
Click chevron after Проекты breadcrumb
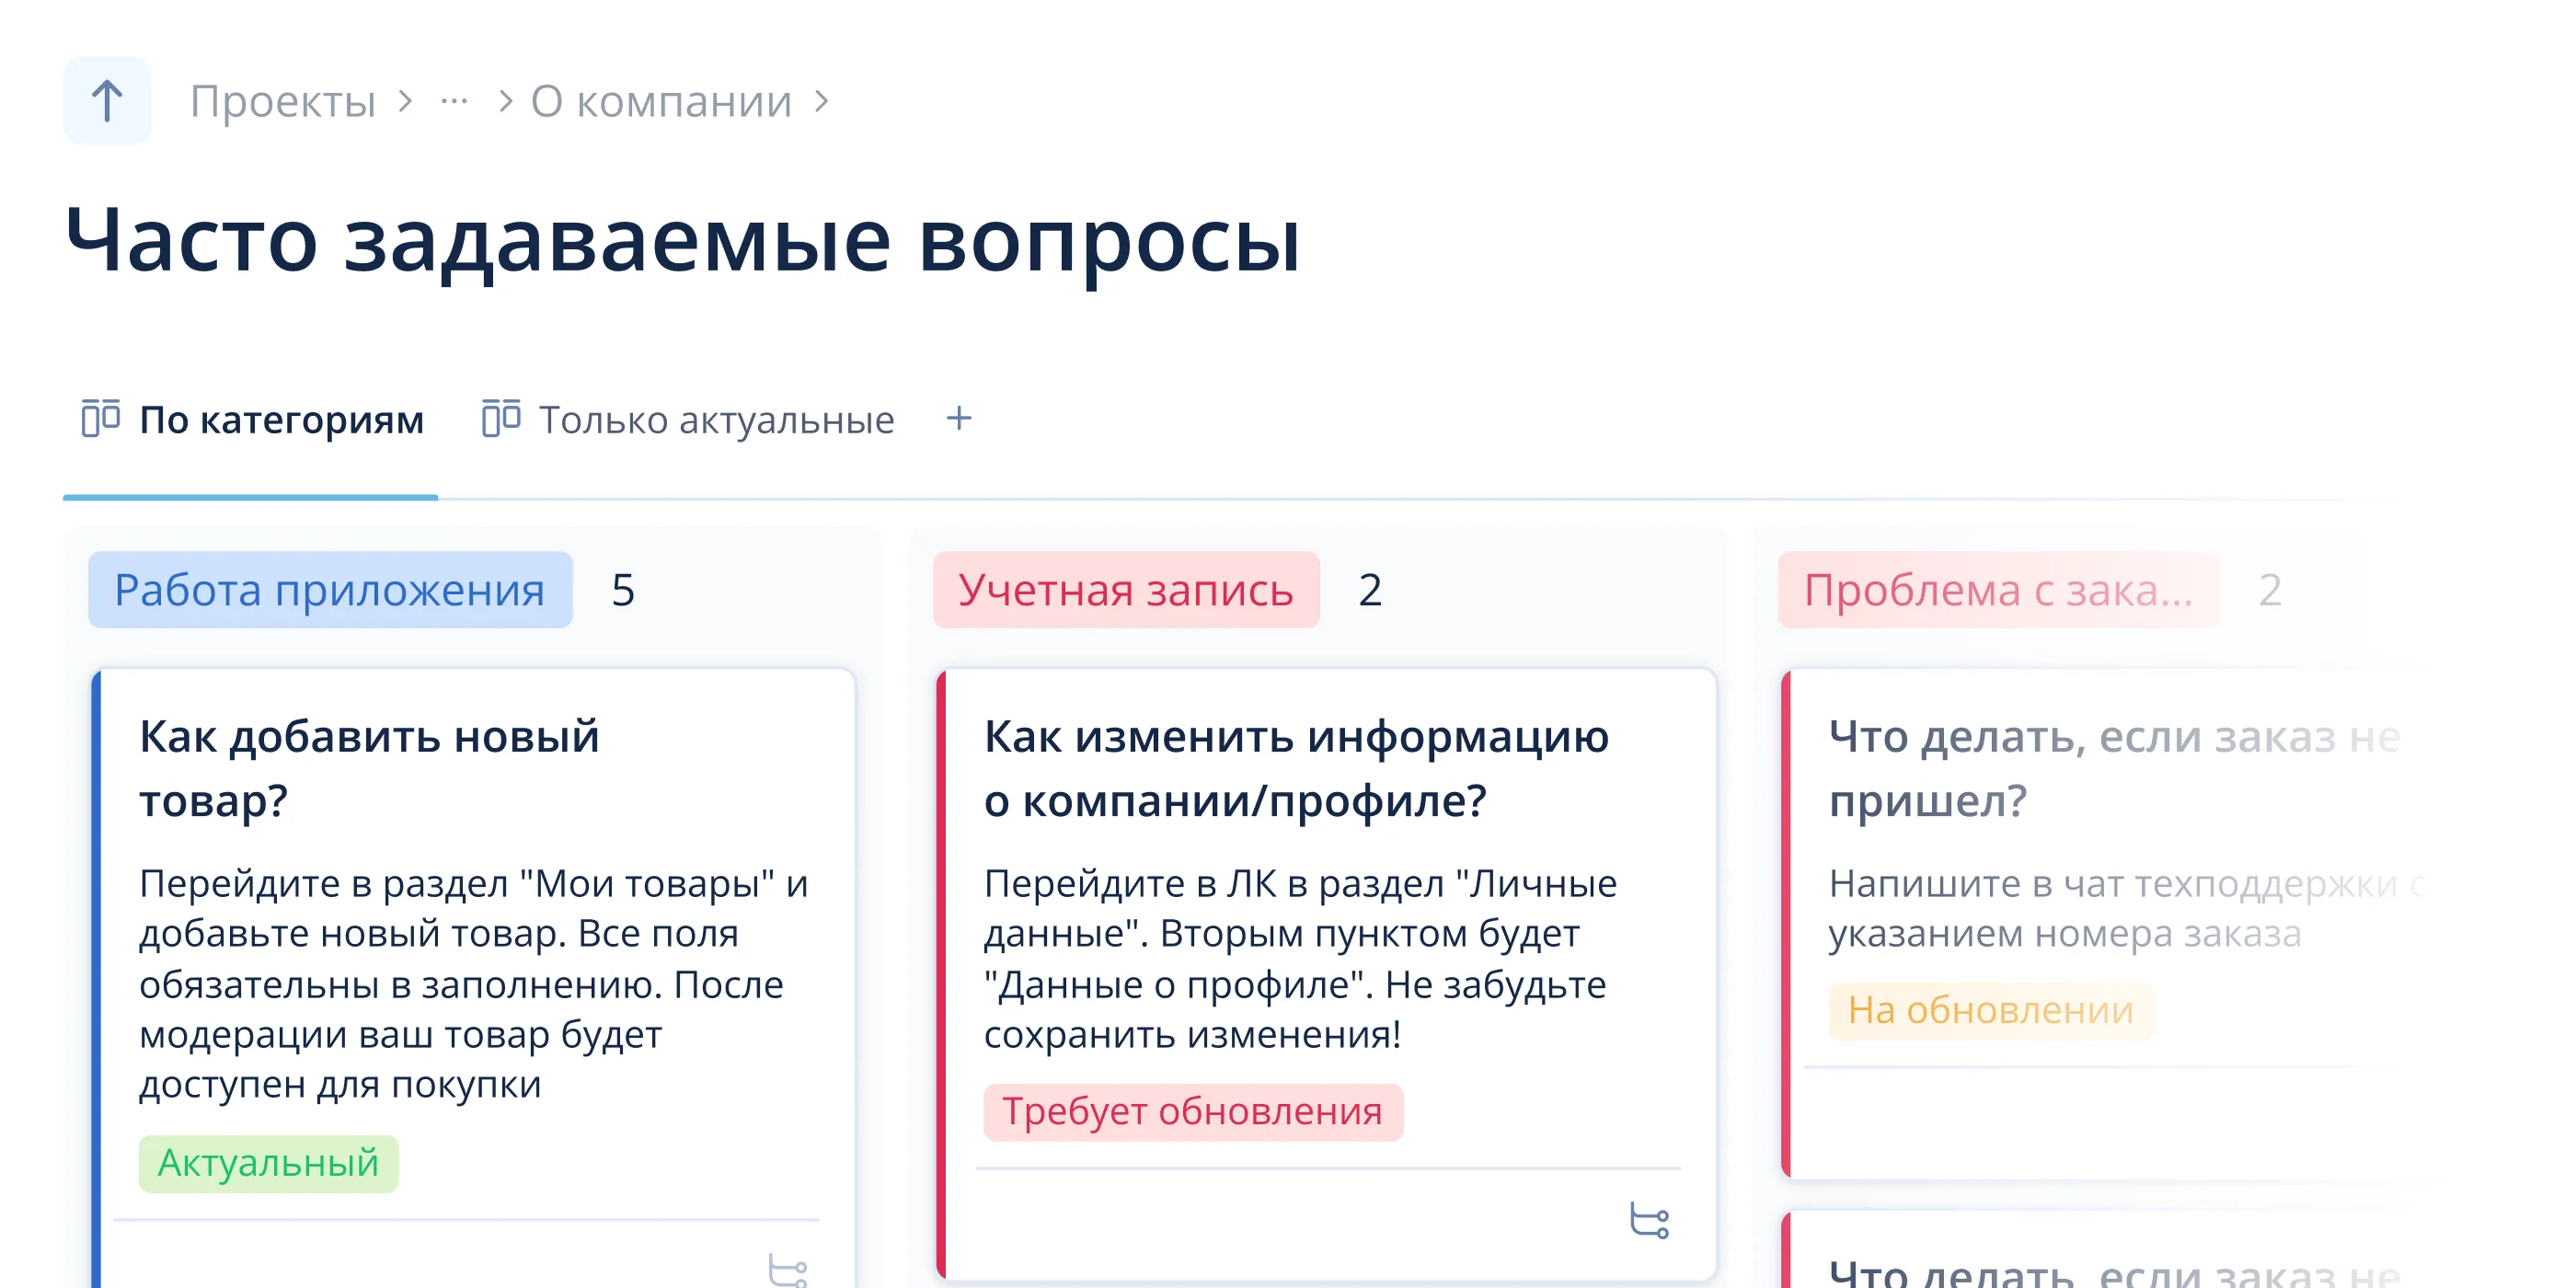pyautogui.click(x=405, y=101)
